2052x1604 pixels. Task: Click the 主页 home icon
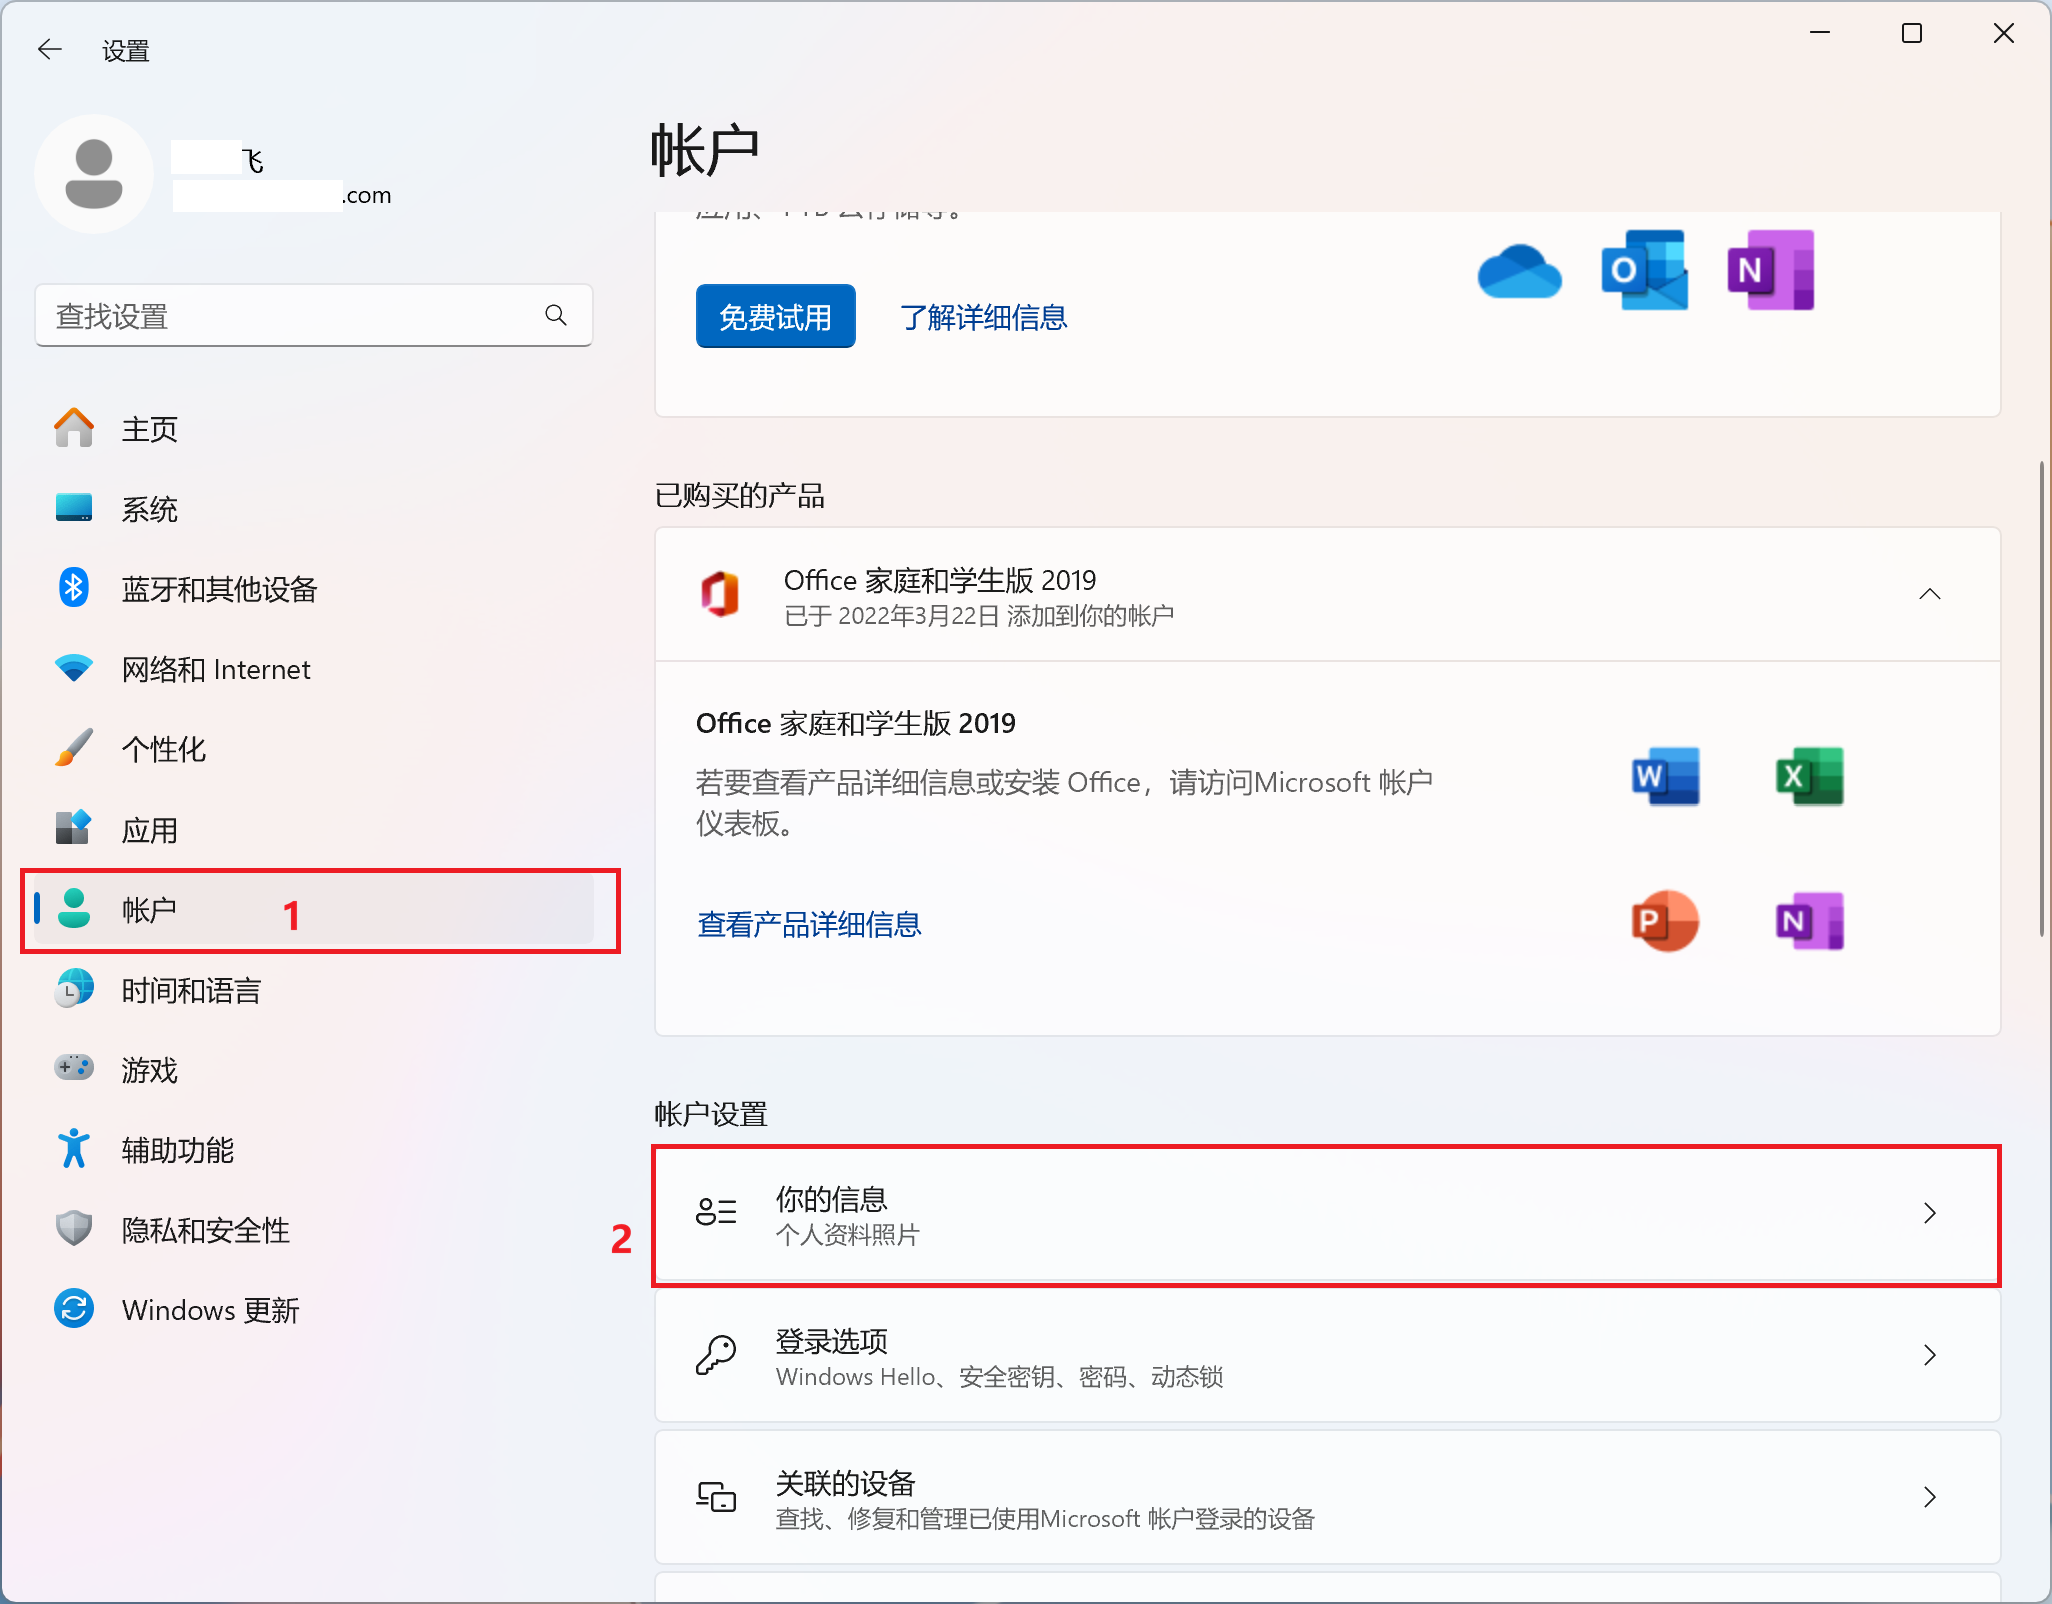(74, 429)
